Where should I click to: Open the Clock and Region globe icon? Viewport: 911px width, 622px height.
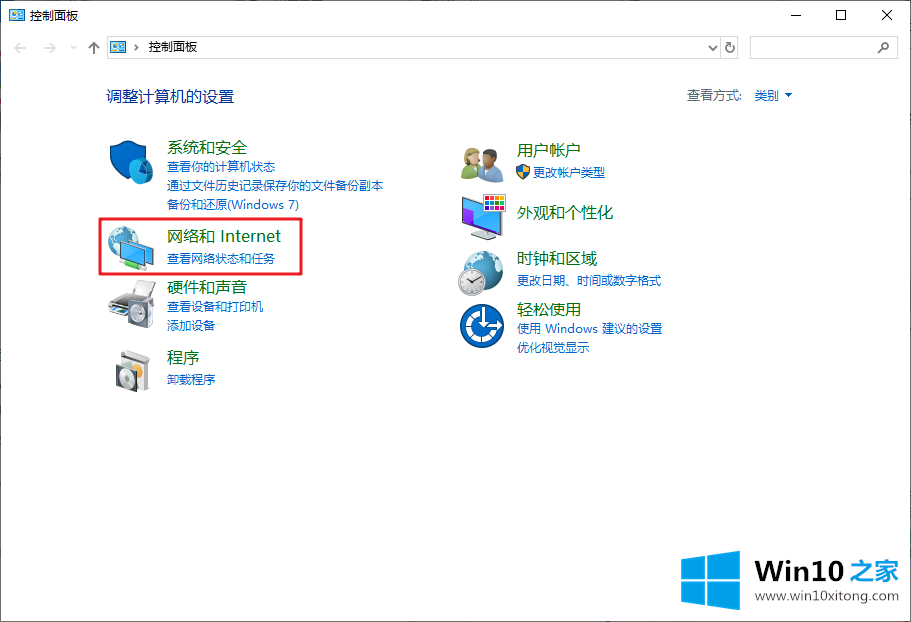click(481, 272)
